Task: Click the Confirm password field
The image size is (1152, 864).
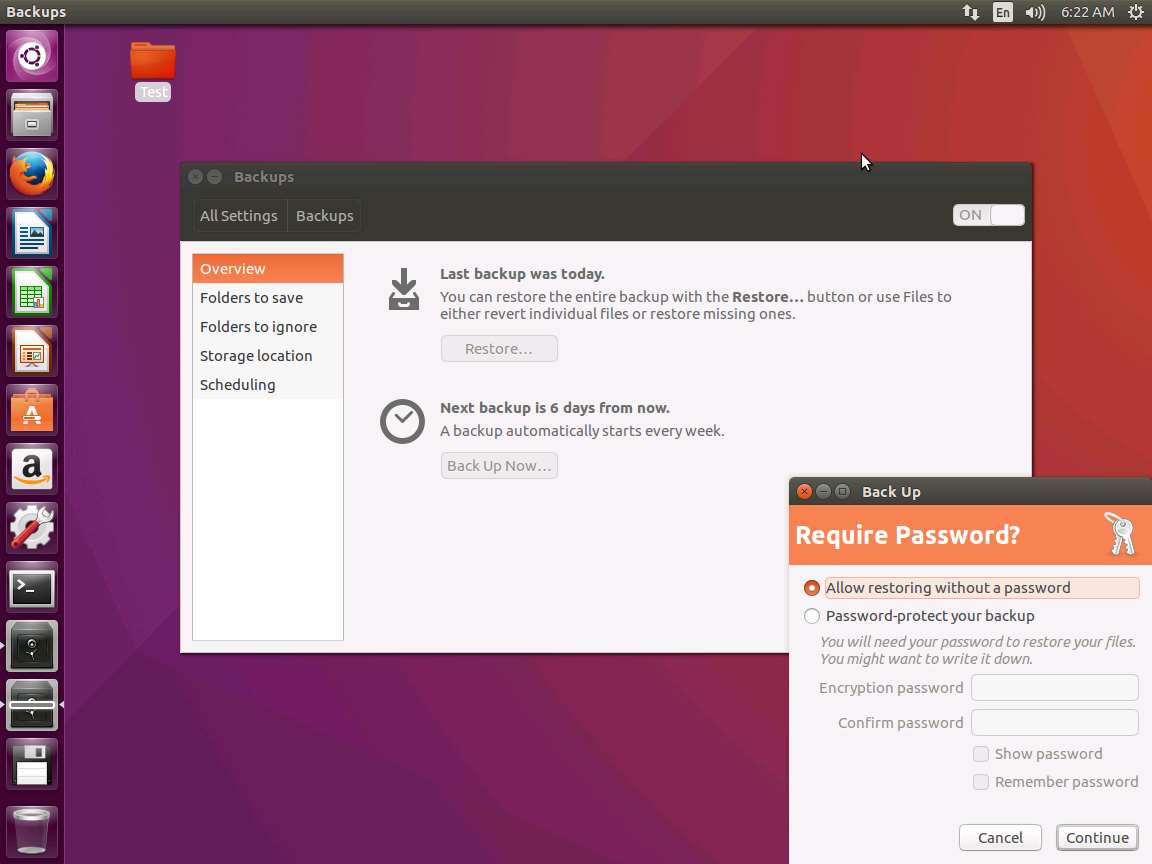Action: [x=1054, y=723]
